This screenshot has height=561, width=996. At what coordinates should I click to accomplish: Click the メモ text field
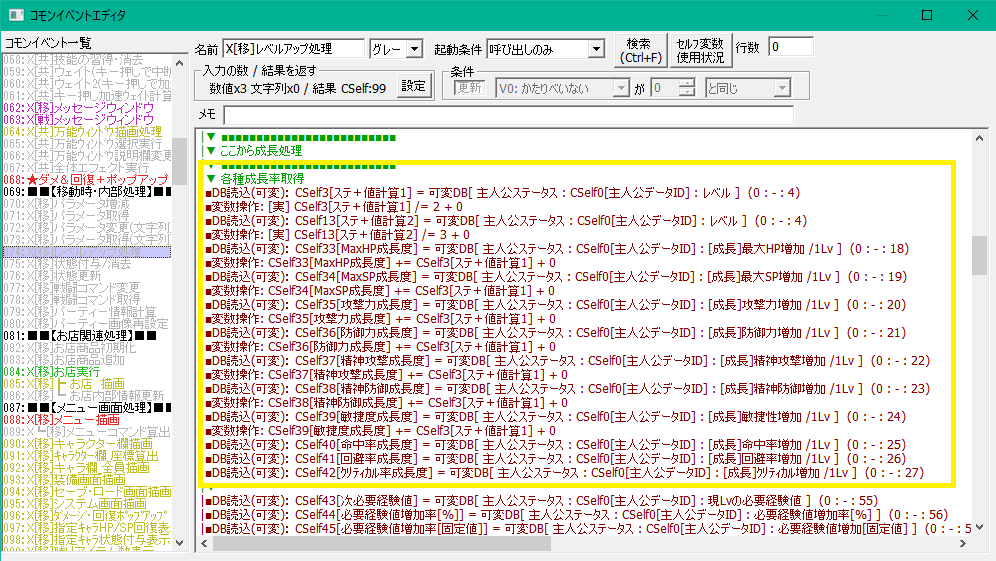(508, 115)
